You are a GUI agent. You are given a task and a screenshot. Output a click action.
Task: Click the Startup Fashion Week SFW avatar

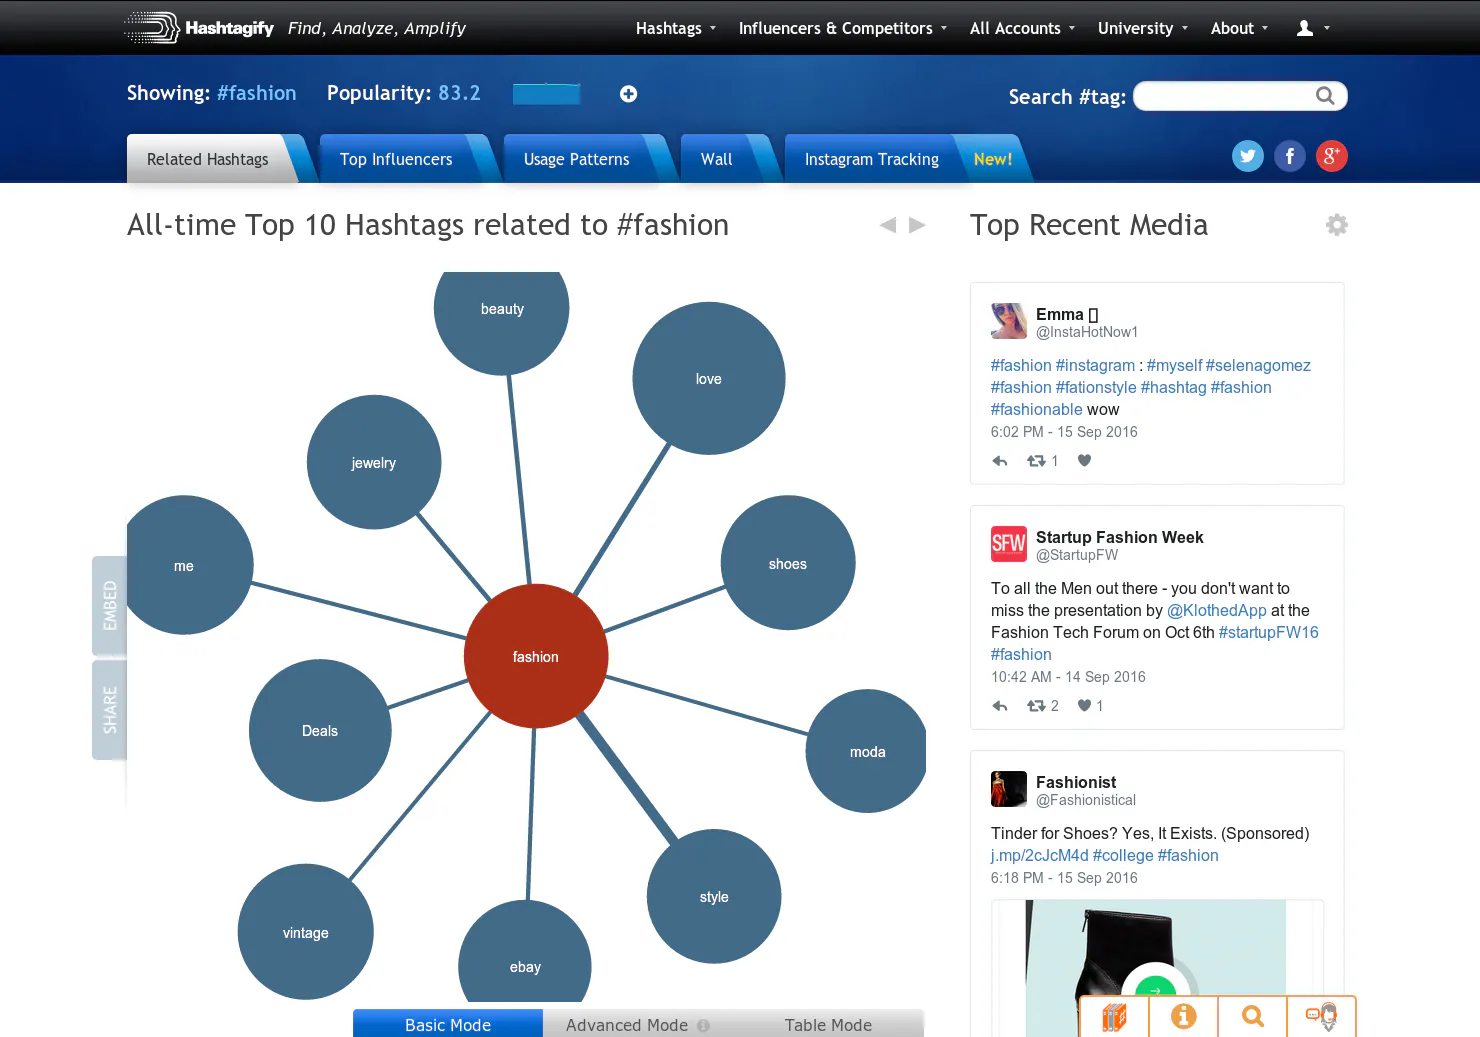pos(1009,544)
